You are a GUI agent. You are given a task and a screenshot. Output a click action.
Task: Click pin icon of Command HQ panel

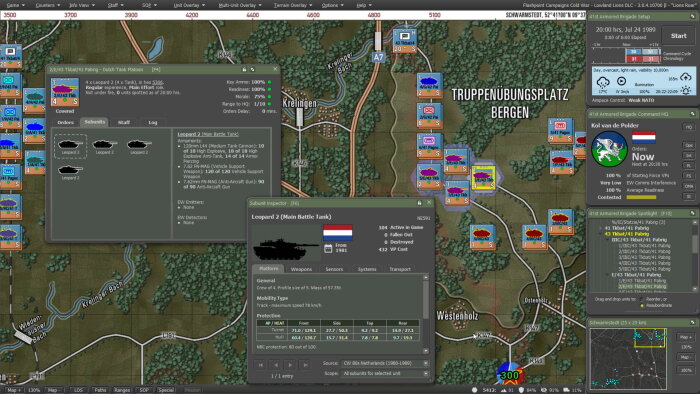pos(692,114)
